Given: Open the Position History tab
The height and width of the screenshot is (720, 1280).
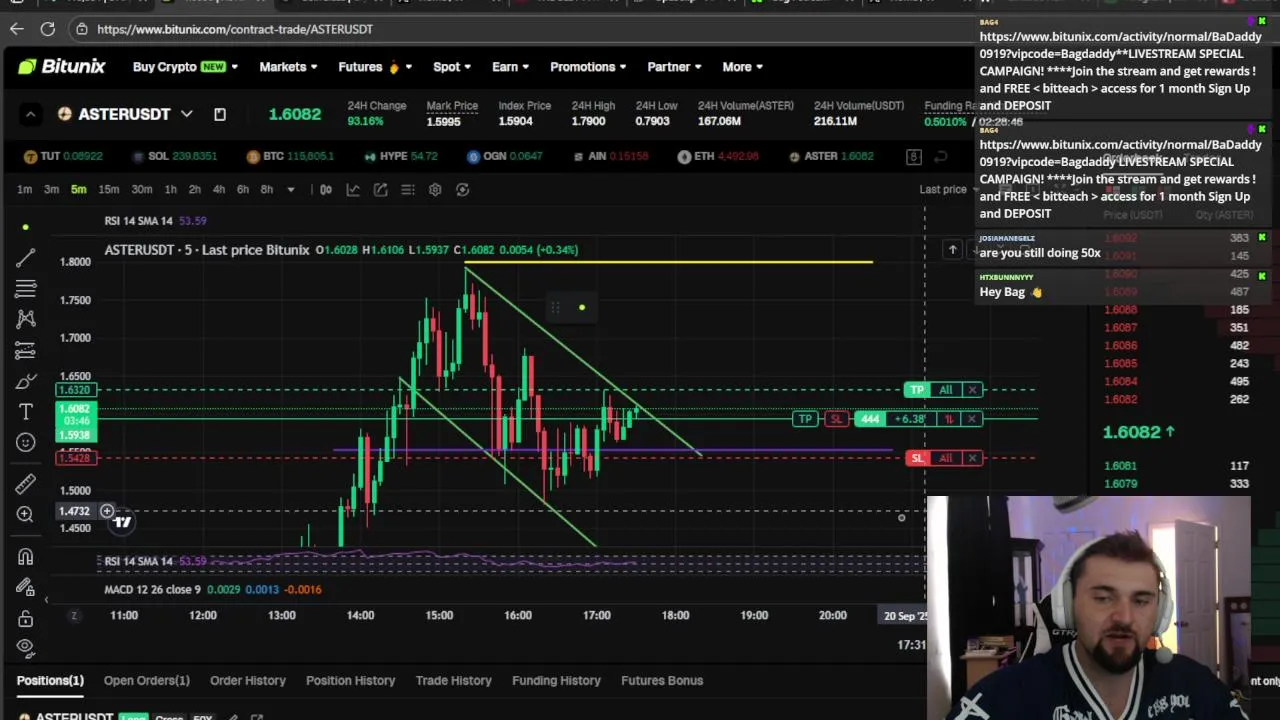Looking at the screenshot, I should point(350,680).
